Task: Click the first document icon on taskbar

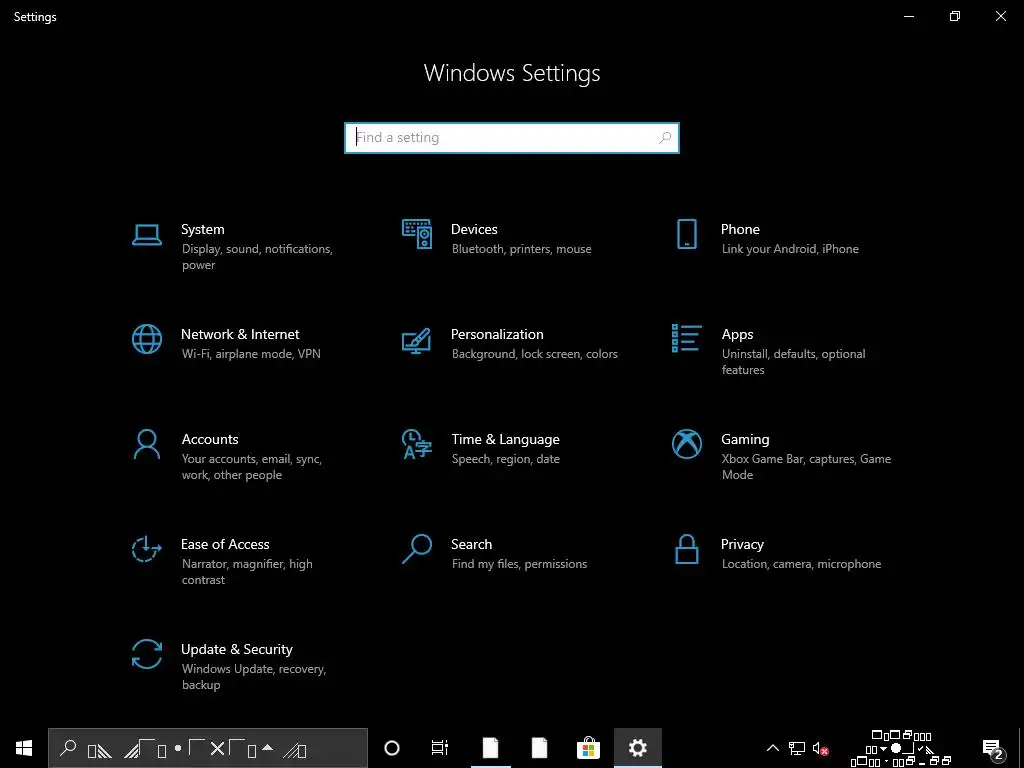Action: 490,748
